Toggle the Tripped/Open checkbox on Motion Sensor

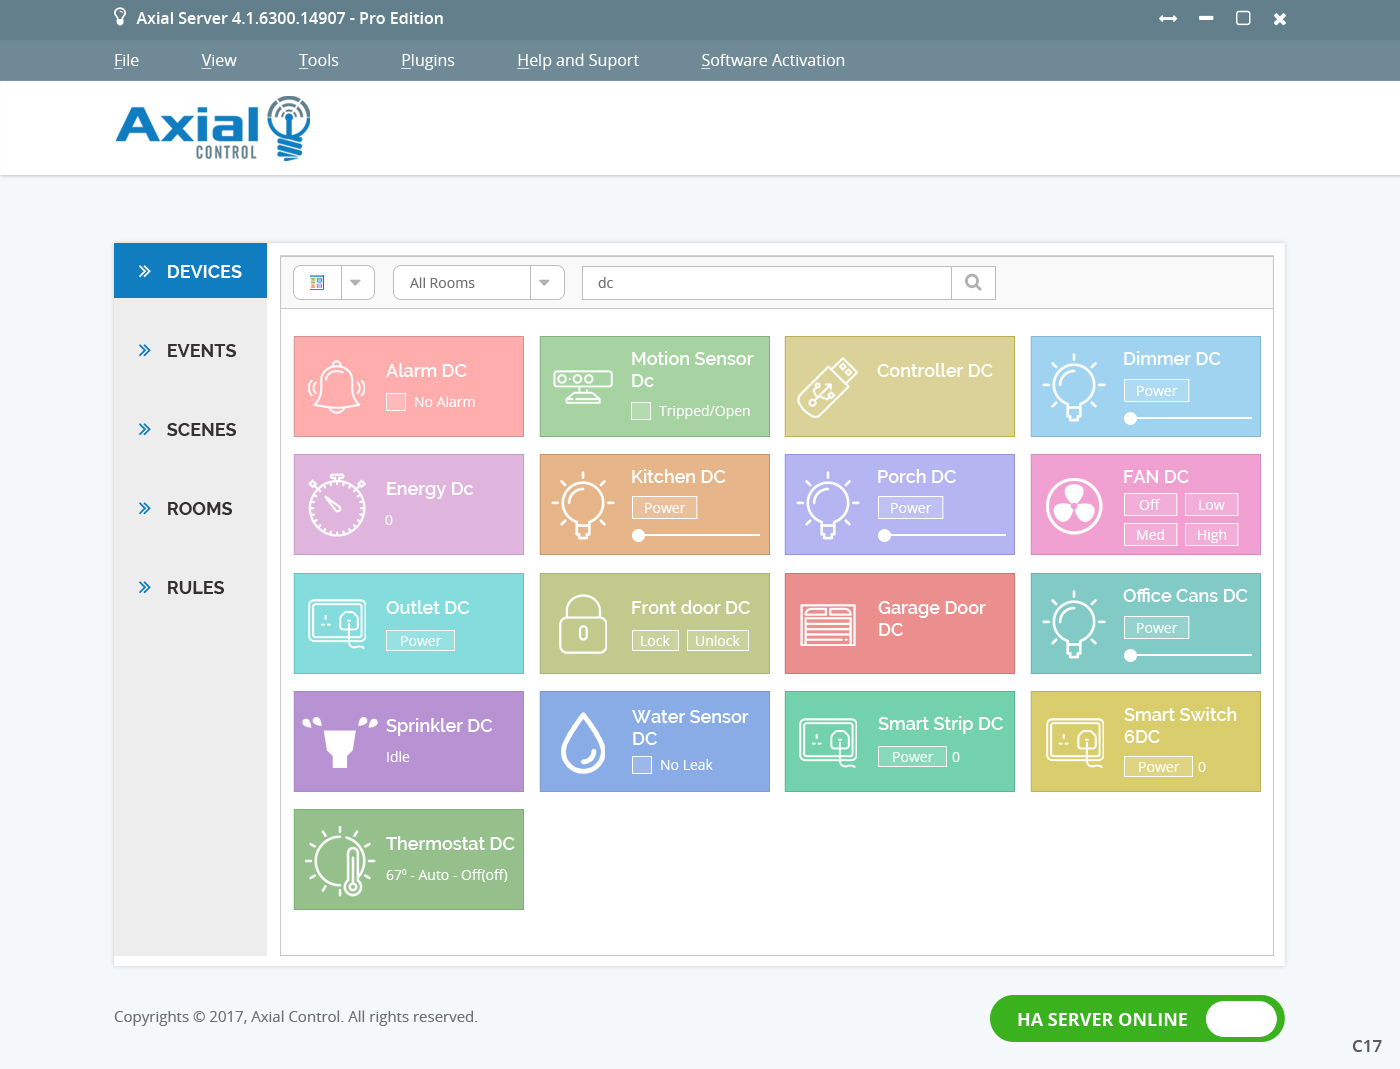pos(641,411)
